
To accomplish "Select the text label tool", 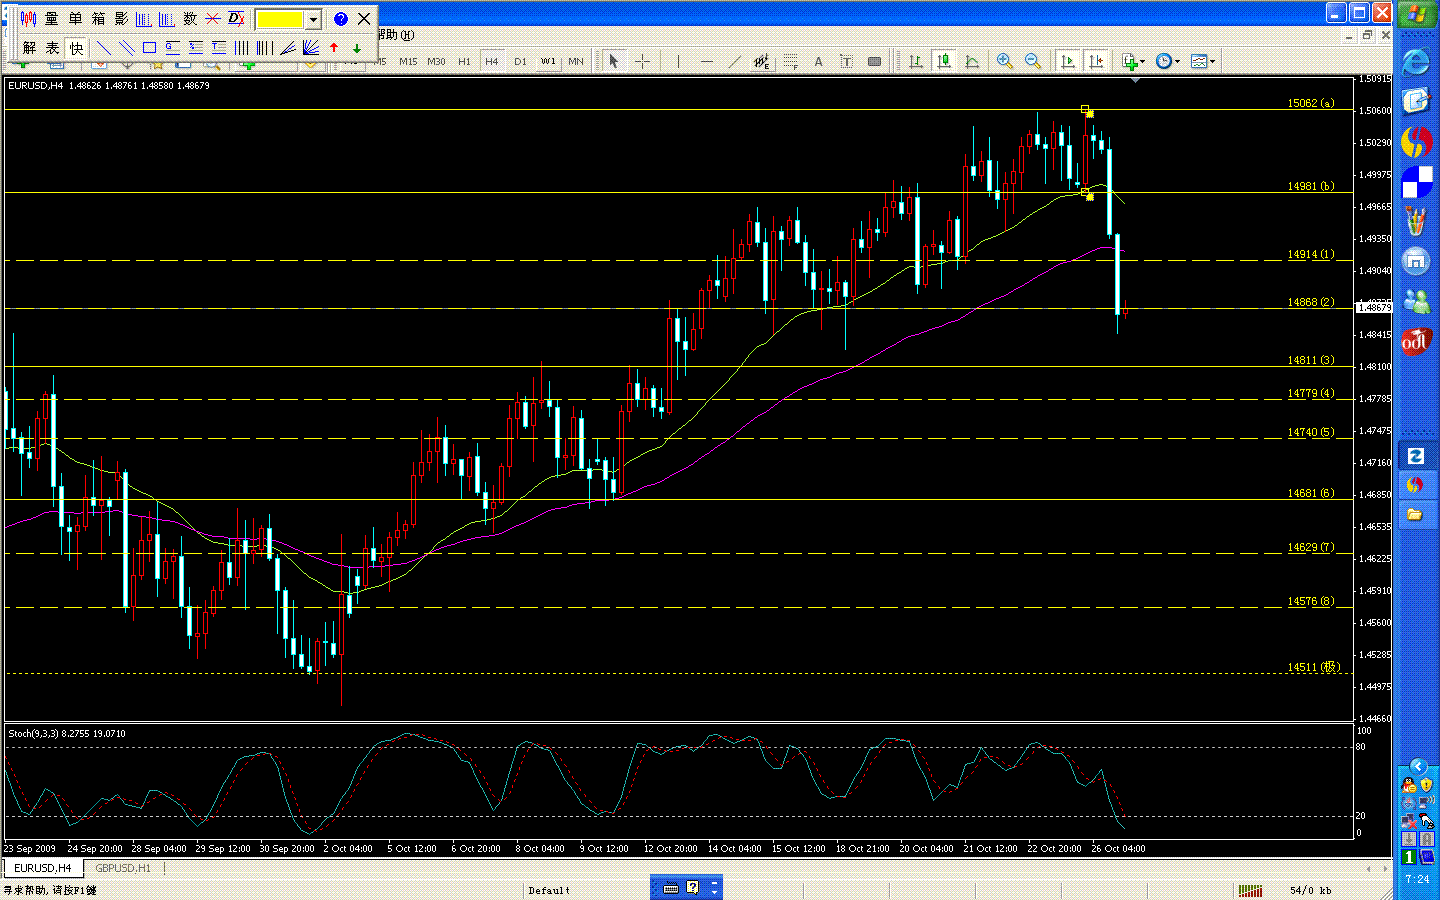I will (x=846, y=61).
